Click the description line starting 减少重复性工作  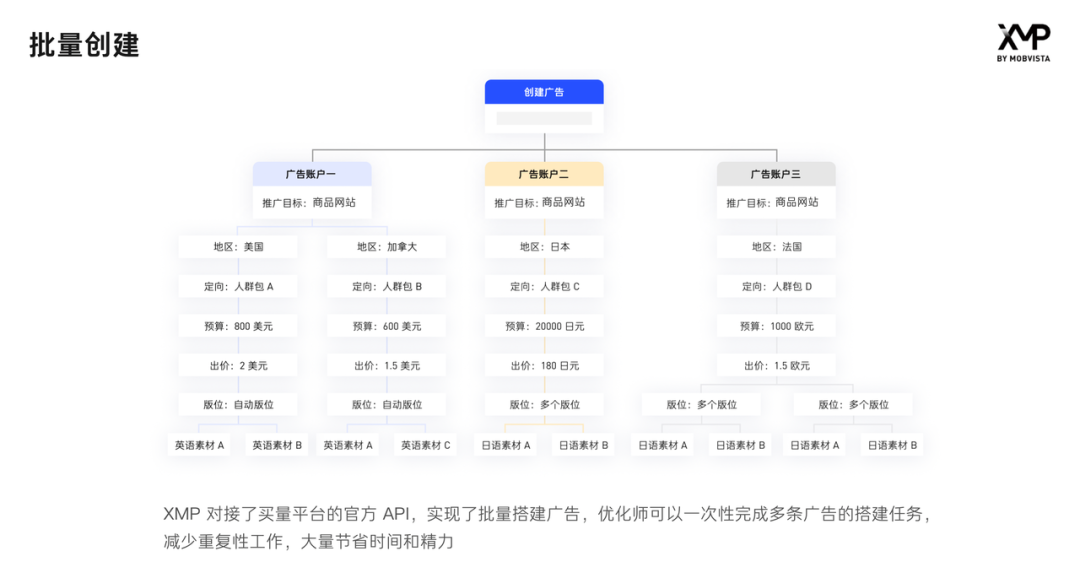click(309, 542)
